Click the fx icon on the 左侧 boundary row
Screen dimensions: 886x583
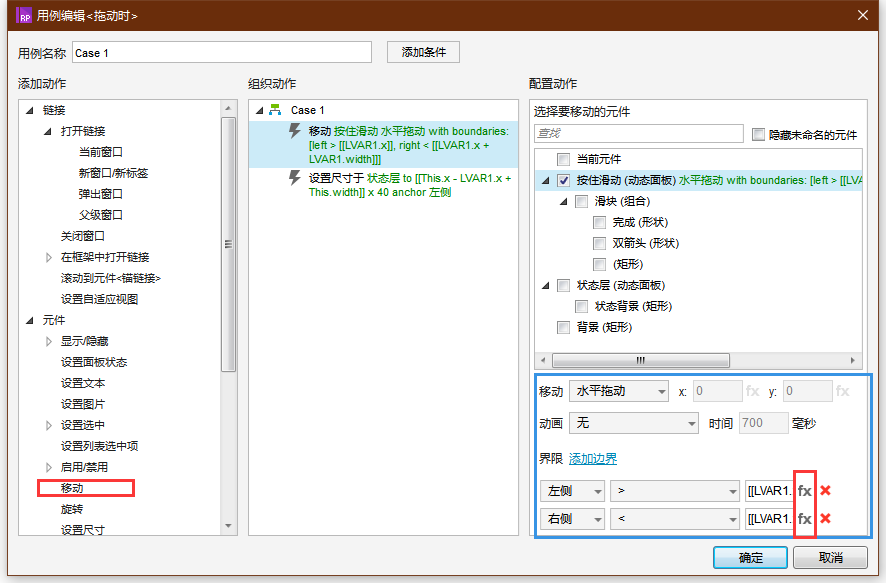click(805, 491)
